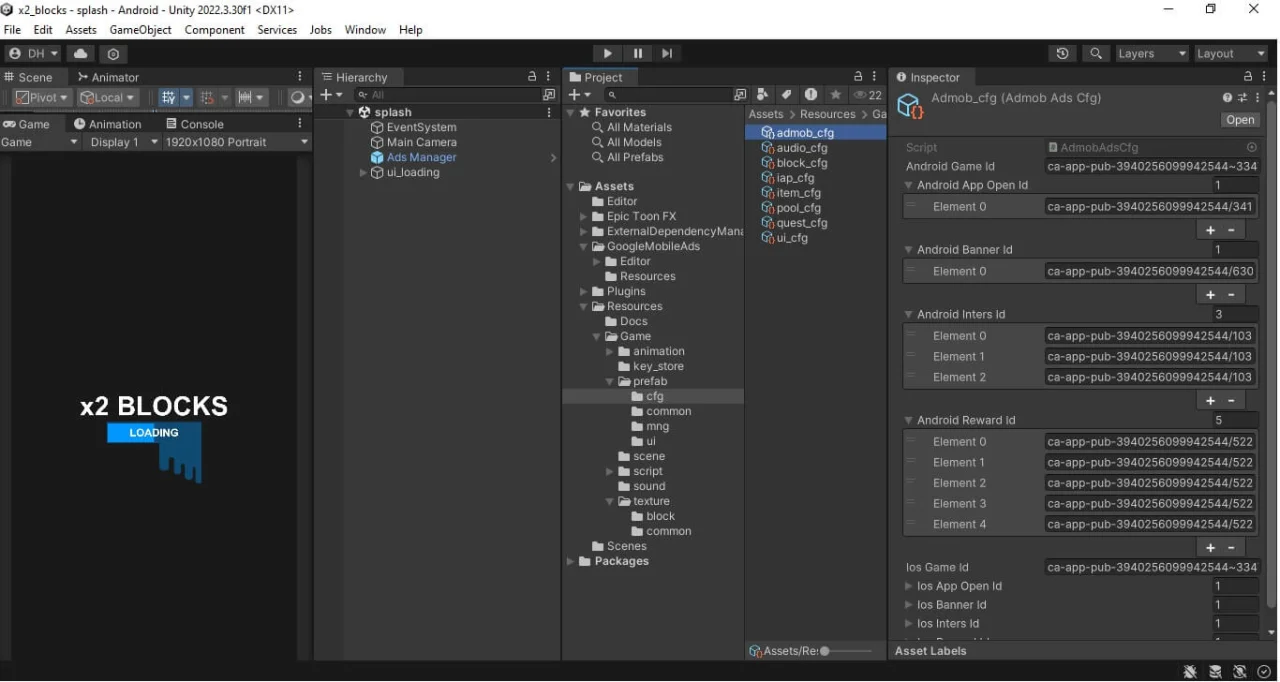
Task: Advance one frame with Step button
Action: point(667,54)
